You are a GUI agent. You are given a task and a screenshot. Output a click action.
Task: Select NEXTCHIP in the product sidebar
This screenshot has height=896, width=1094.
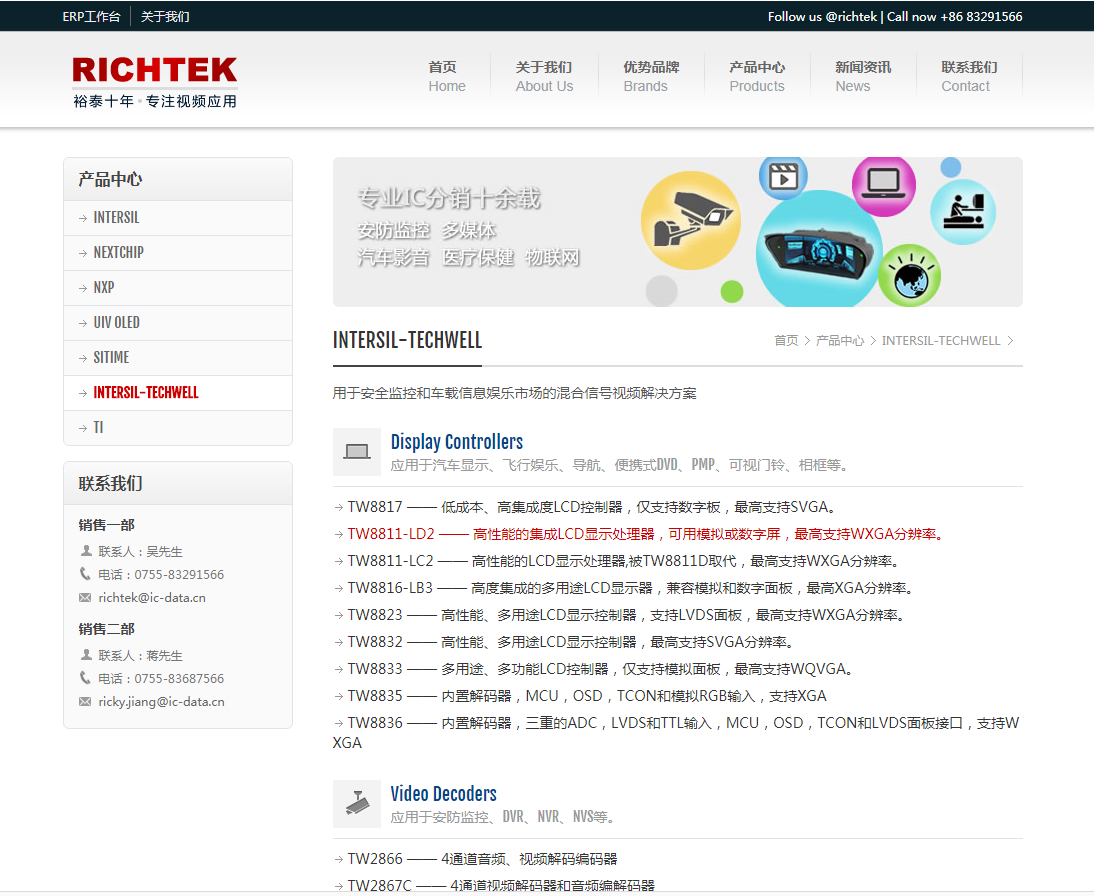[178, 253]
